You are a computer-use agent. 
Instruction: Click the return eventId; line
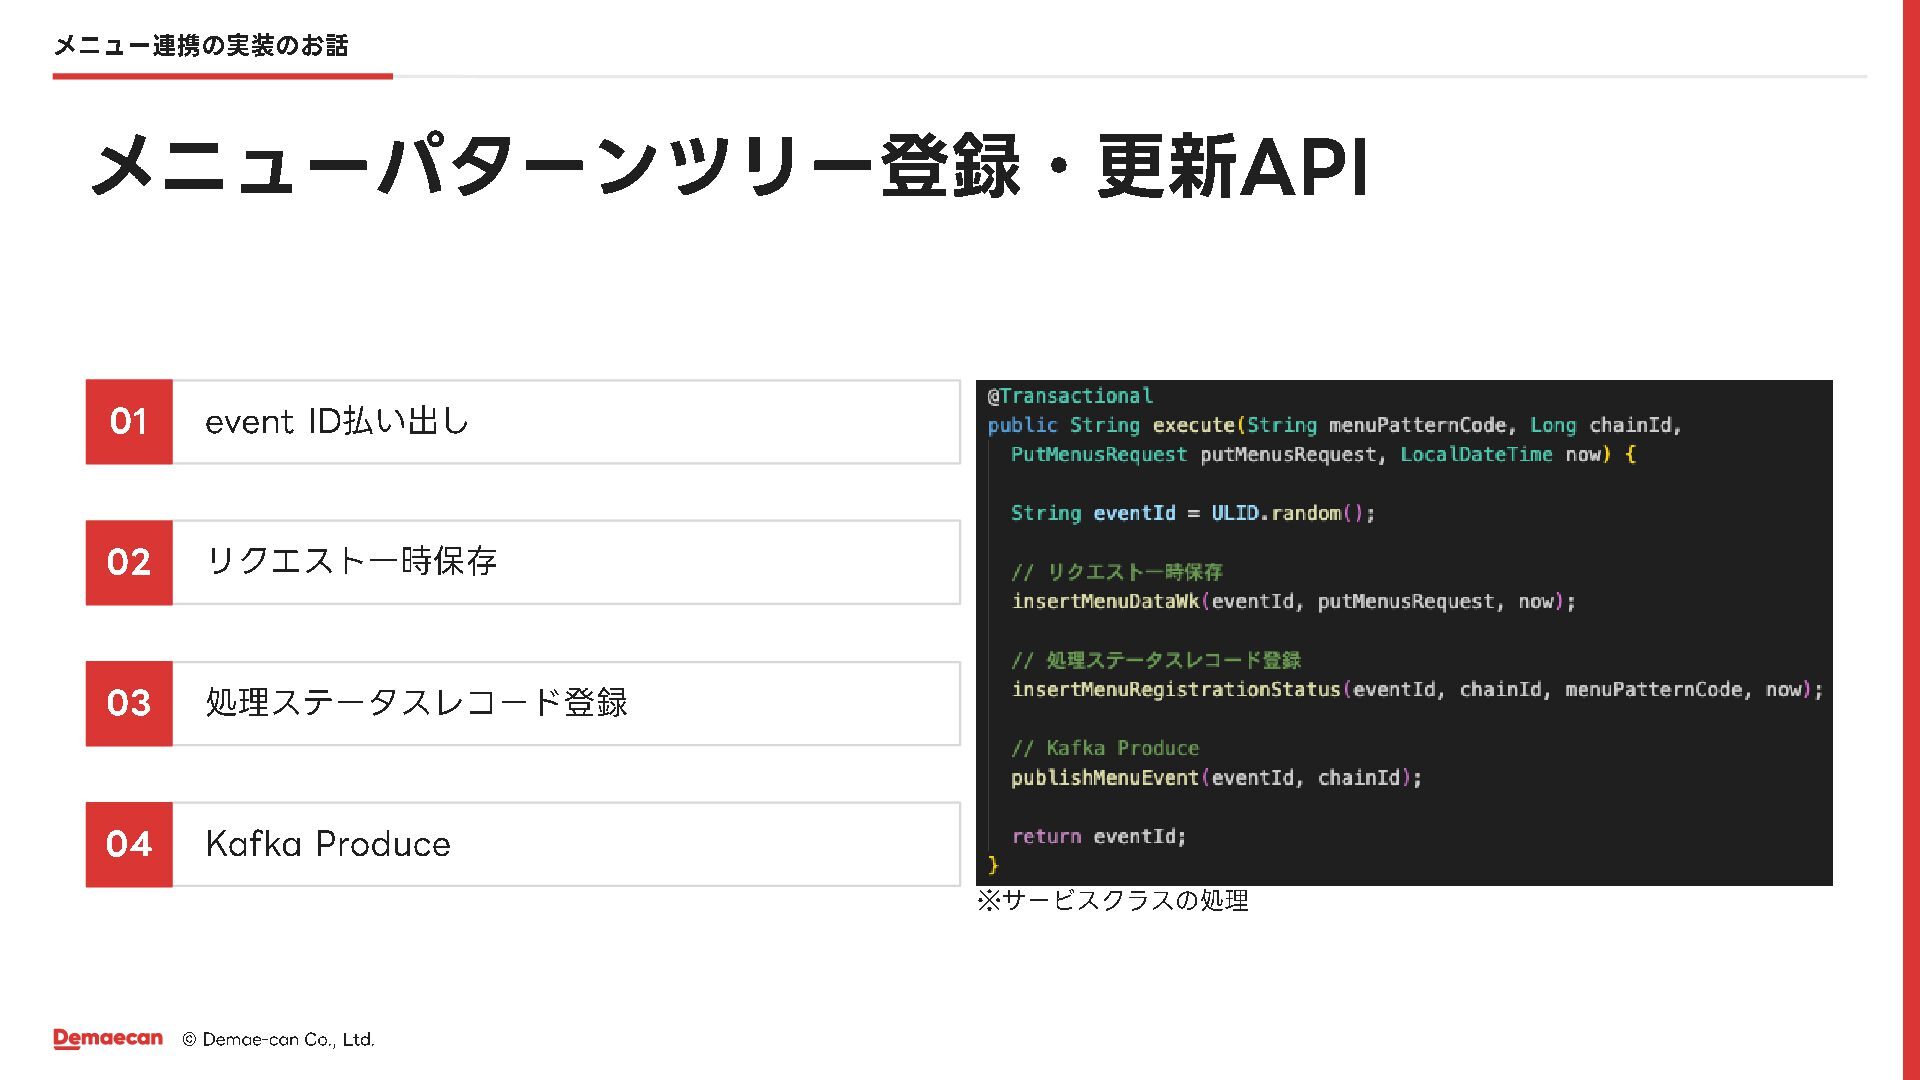1099,836
